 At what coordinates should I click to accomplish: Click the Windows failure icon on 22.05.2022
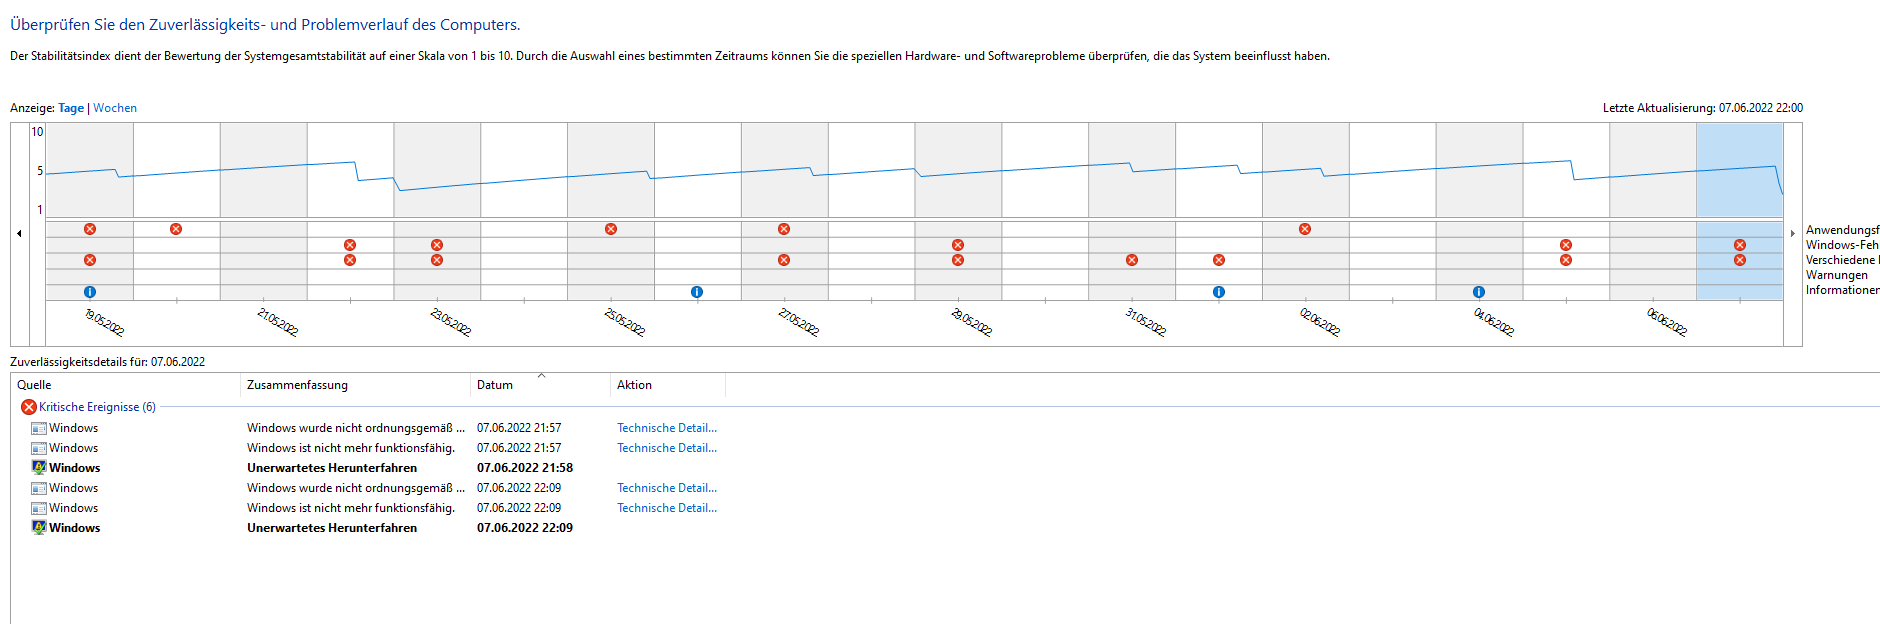coord(350,245)
